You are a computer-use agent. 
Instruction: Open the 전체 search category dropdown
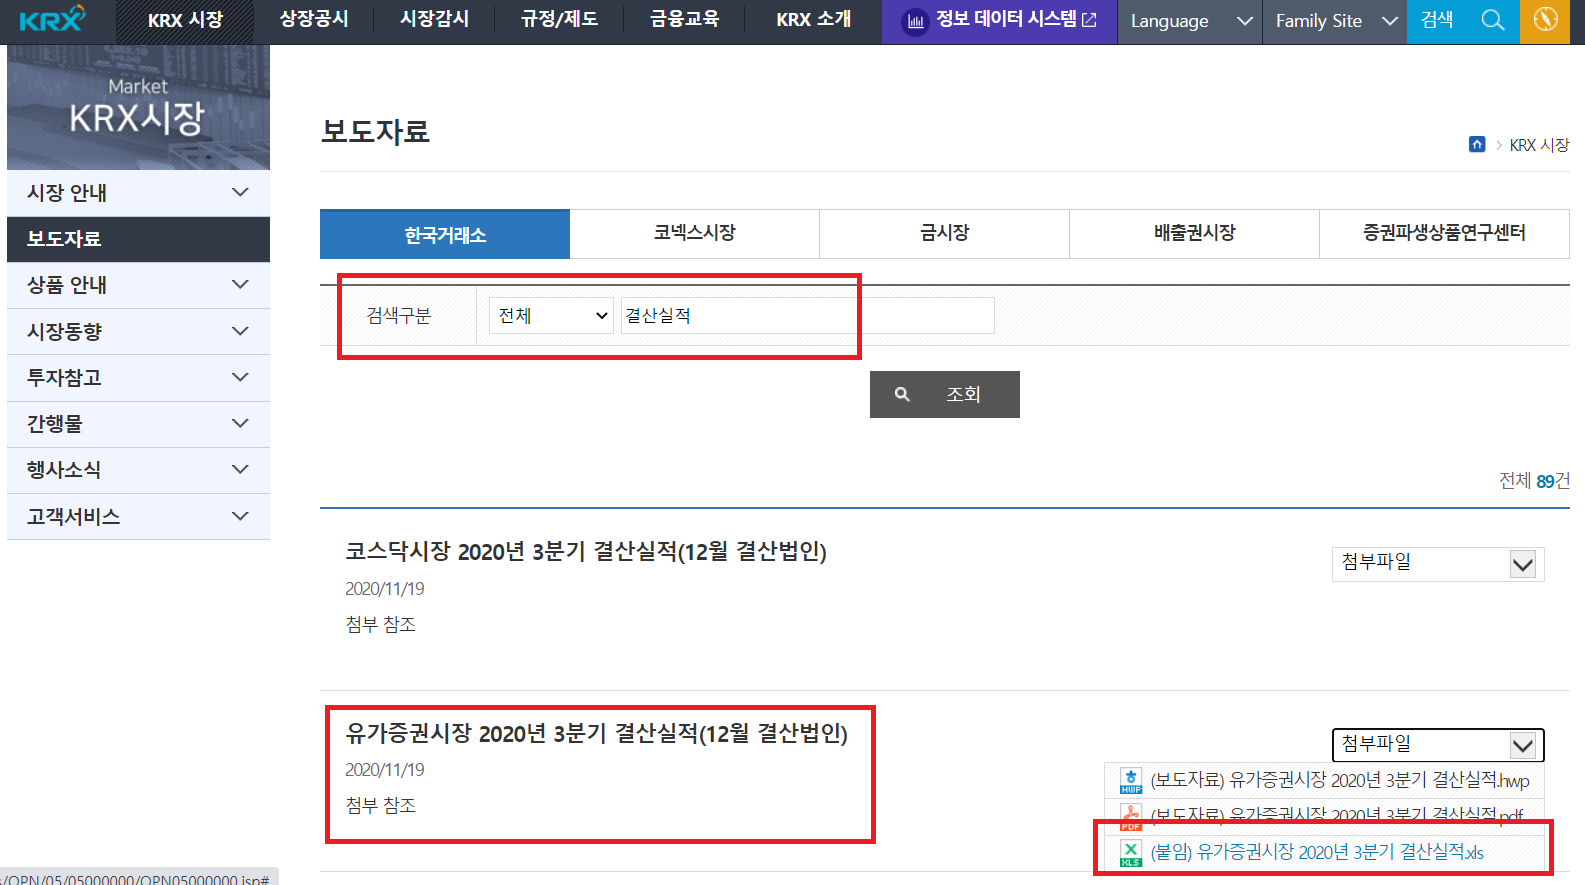coord(551,315)
